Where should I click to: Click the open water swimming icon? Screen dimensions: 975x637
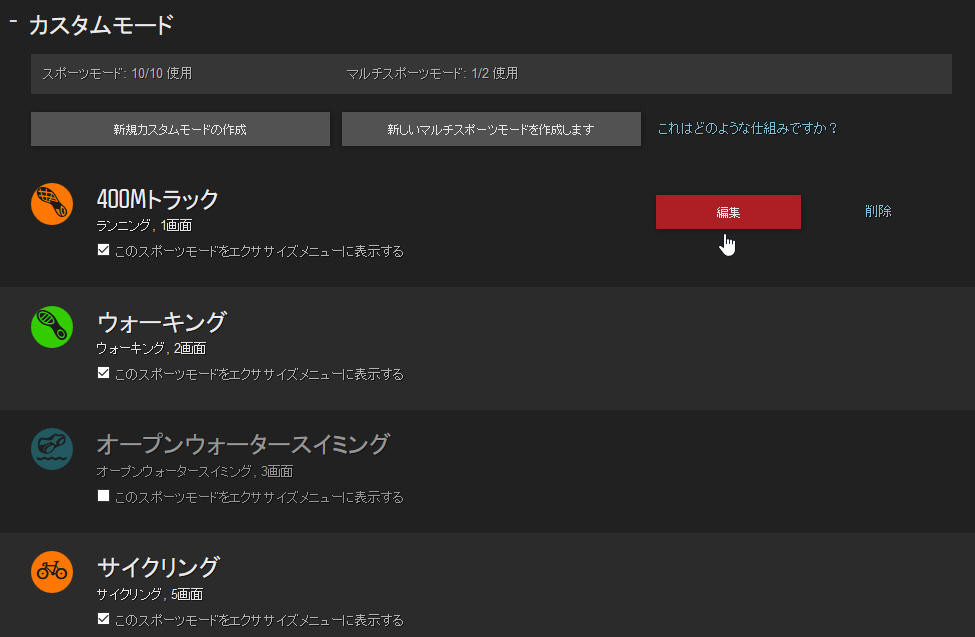tap(52, 449)
